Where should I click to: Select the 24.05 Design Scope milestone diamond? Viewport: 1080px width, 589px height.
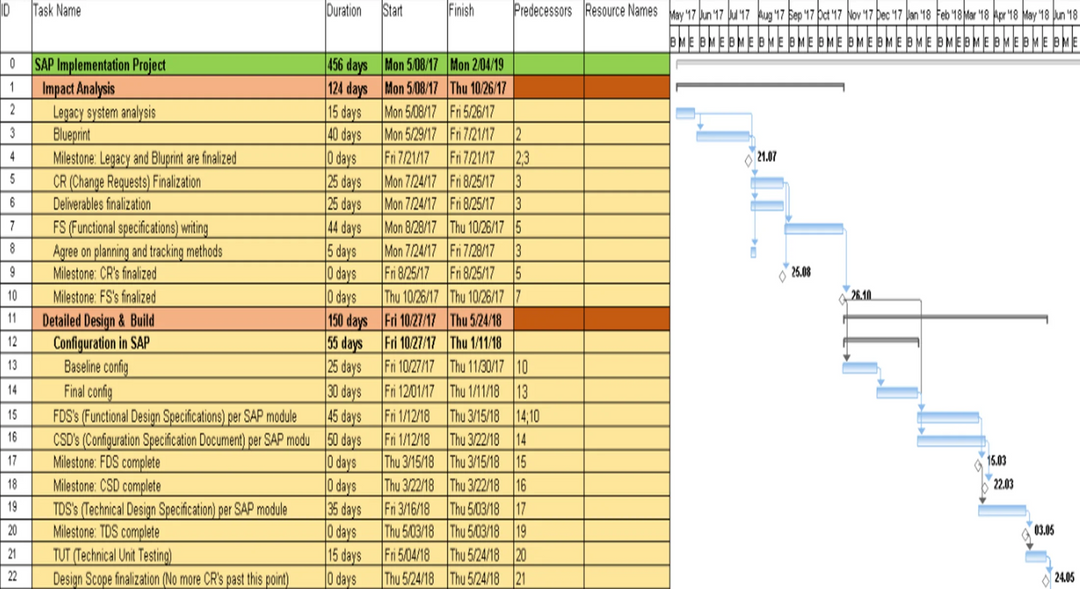[x=1046, y=579]
